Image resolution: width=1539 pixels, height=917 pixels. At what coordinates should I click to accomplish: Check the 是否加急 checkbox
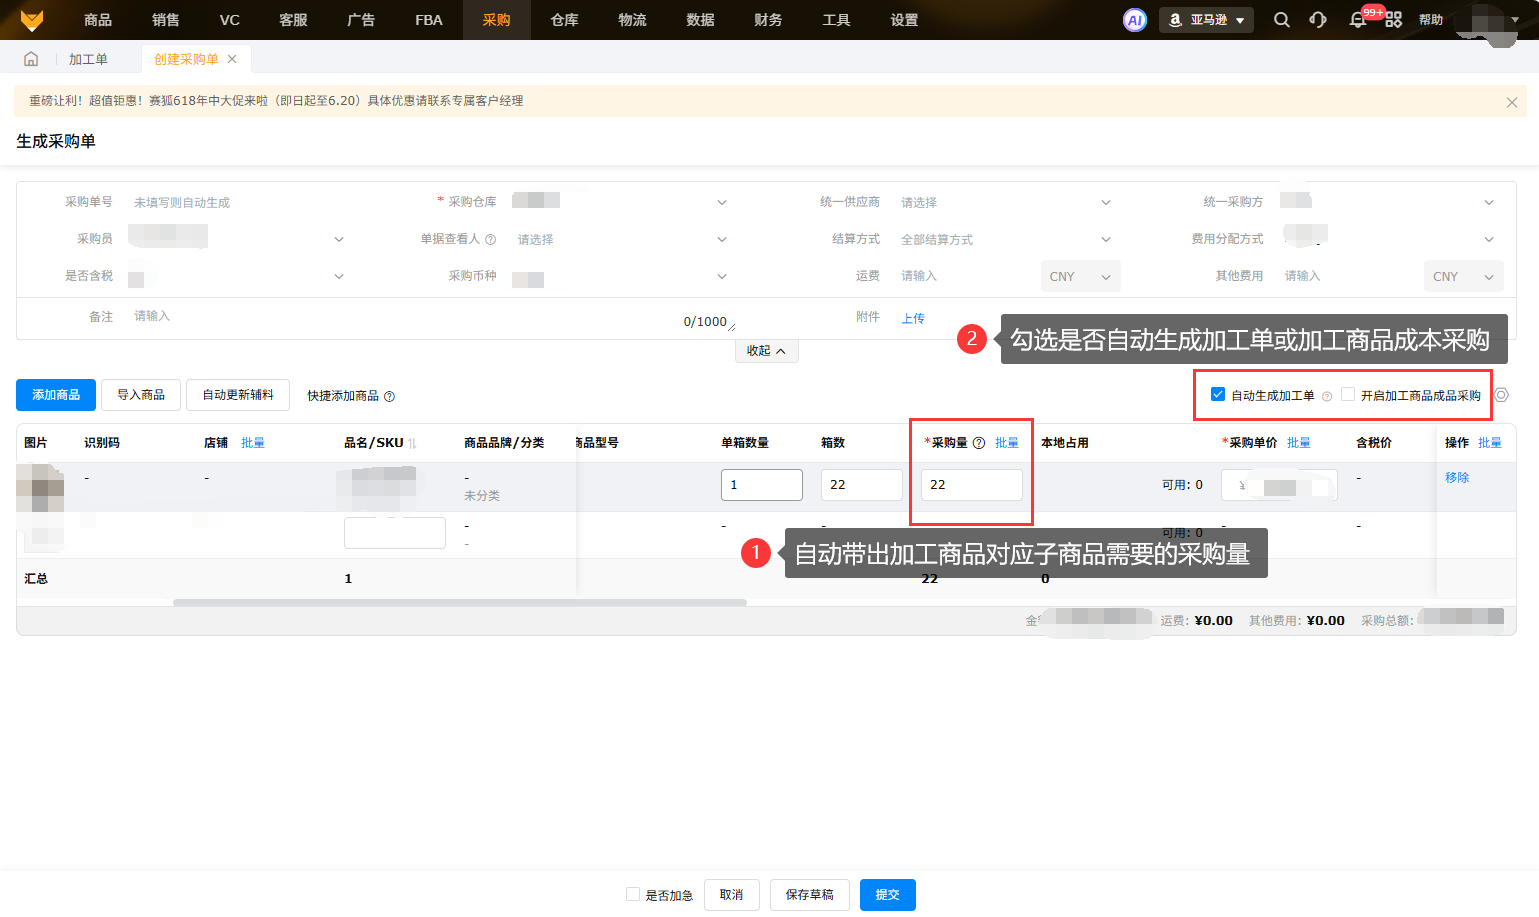click(633, 894)
